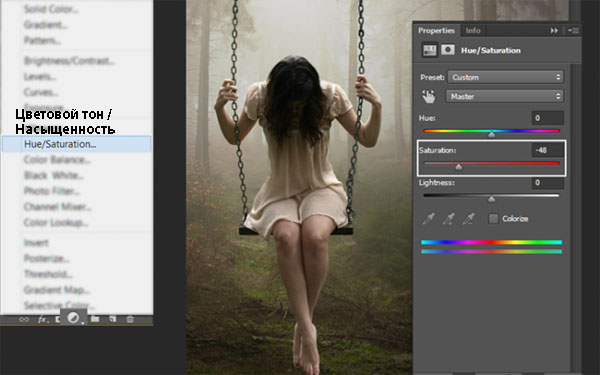Click the Lightness value field
600x375 pixels.
(x=548, y=183)
